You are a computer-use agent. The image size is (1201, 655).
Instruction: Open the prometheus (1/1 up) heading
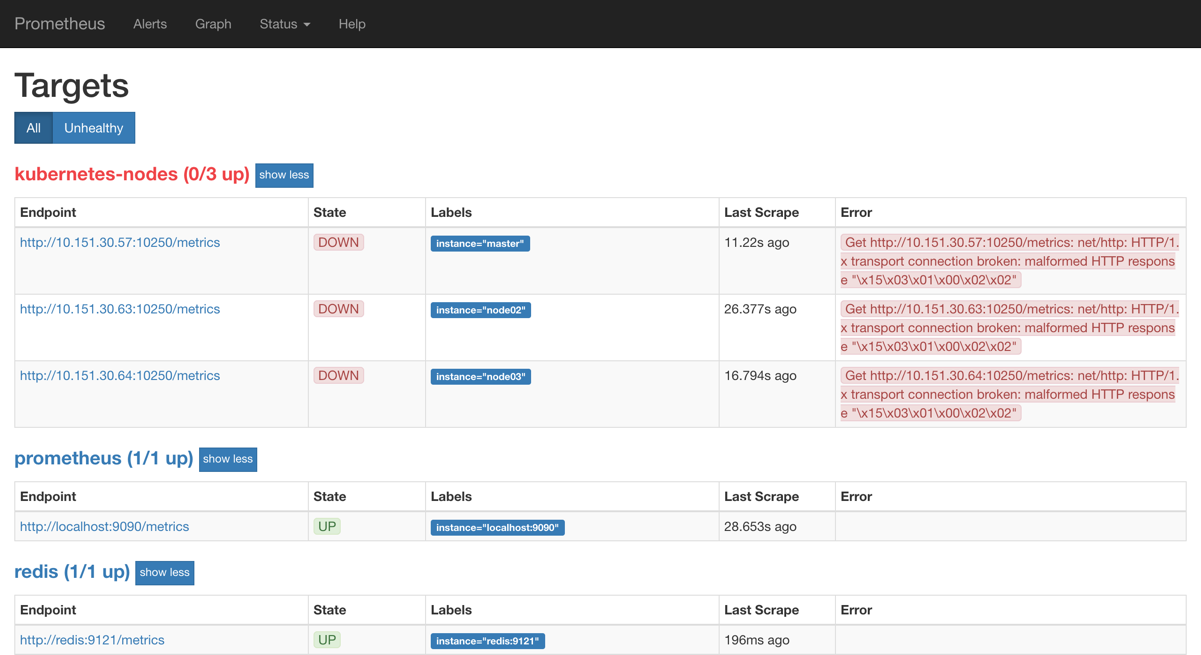104,458
